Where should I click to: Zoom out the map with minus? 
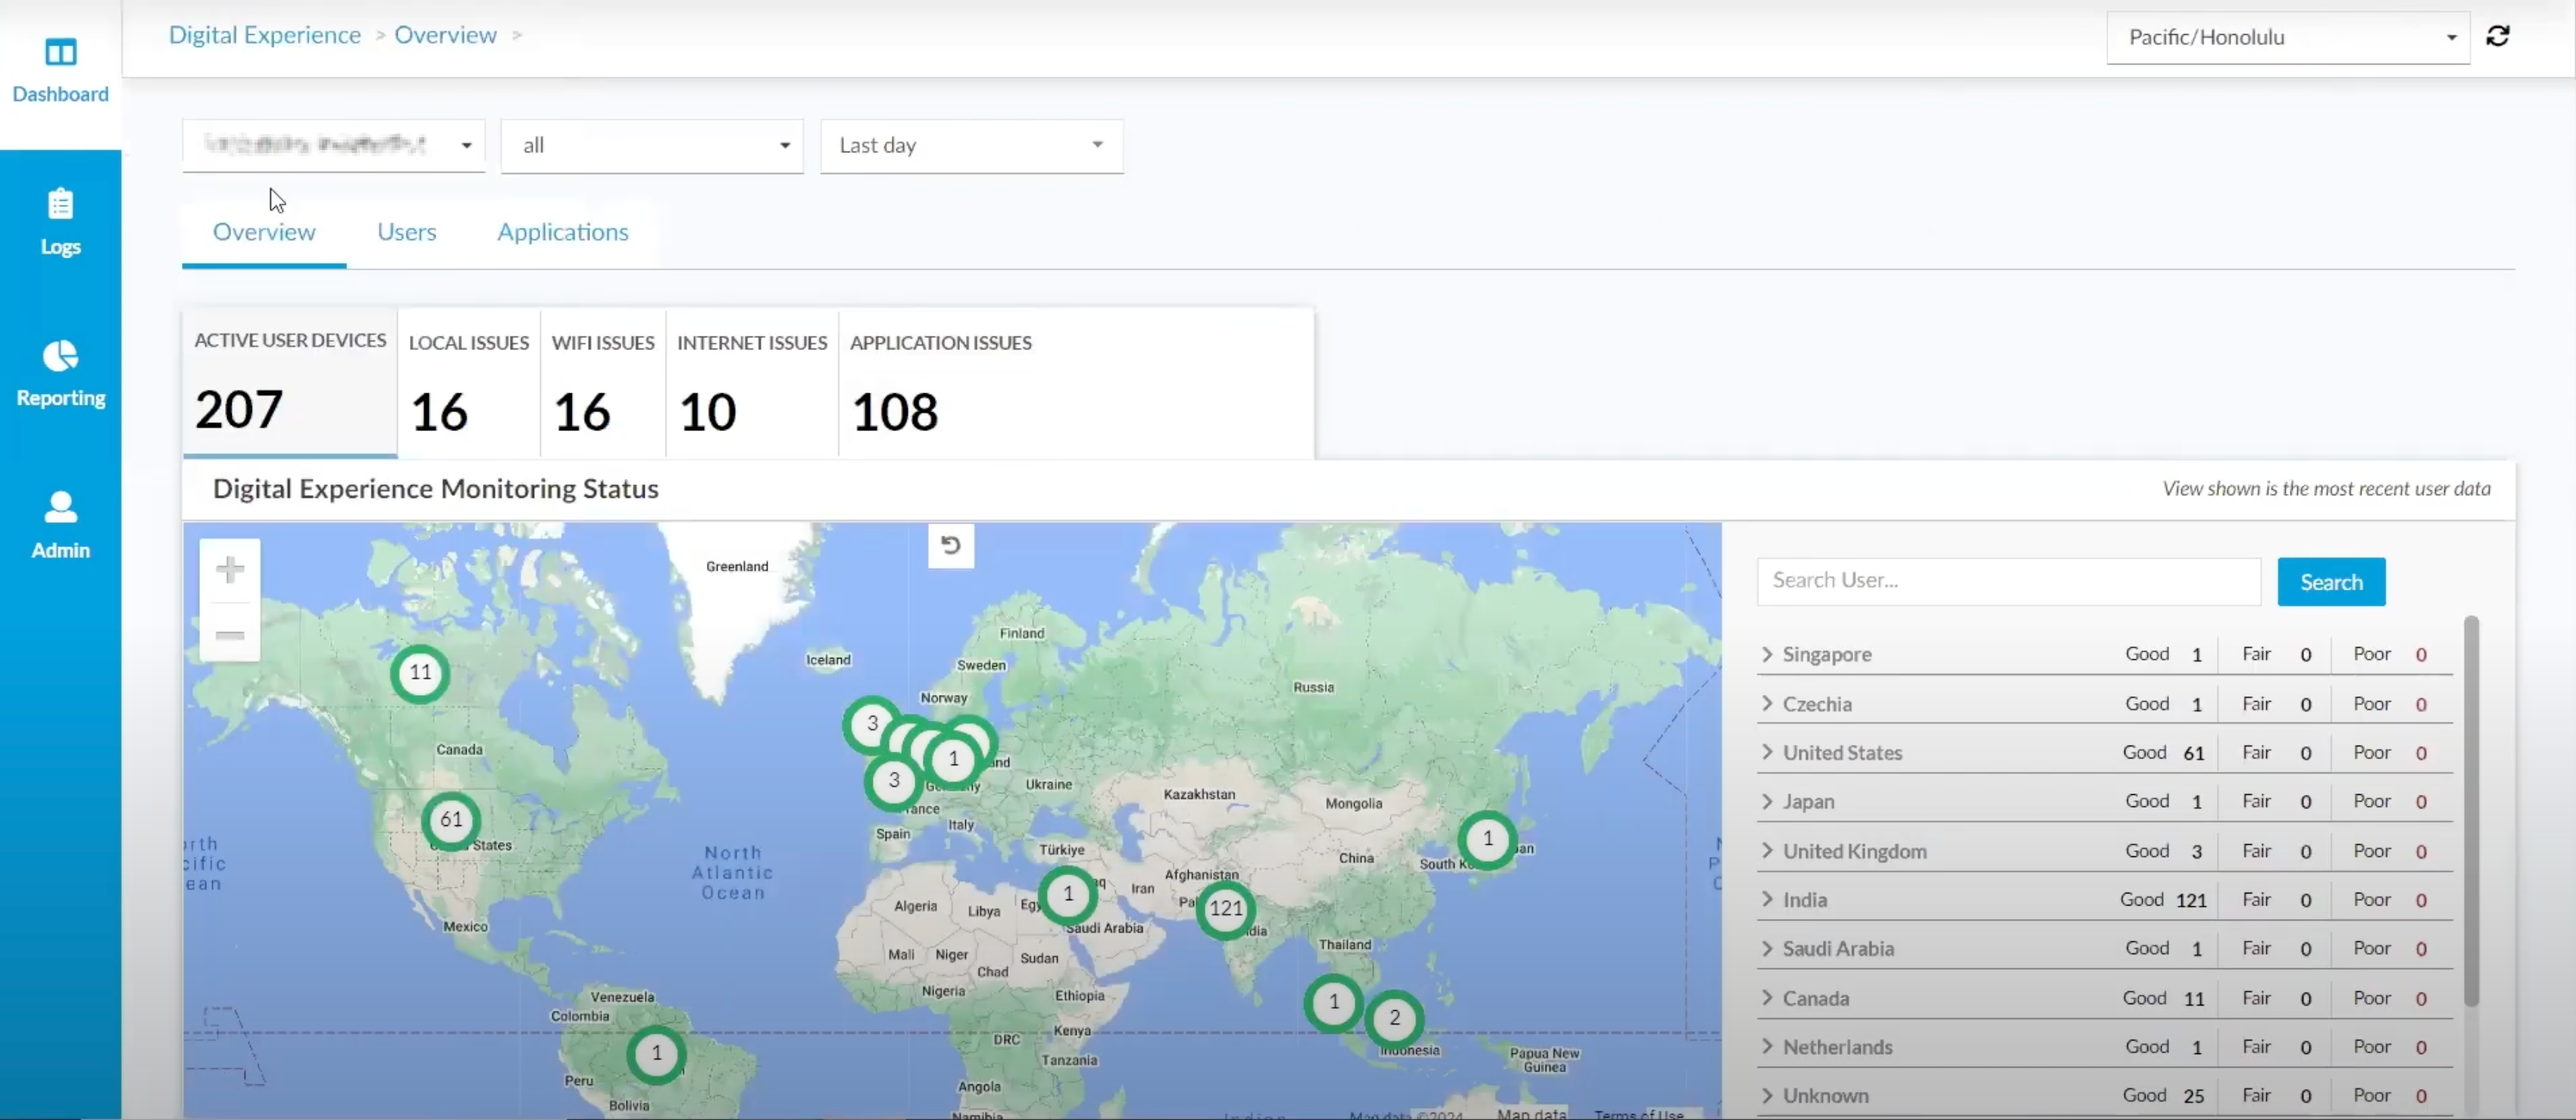[230, 635]
